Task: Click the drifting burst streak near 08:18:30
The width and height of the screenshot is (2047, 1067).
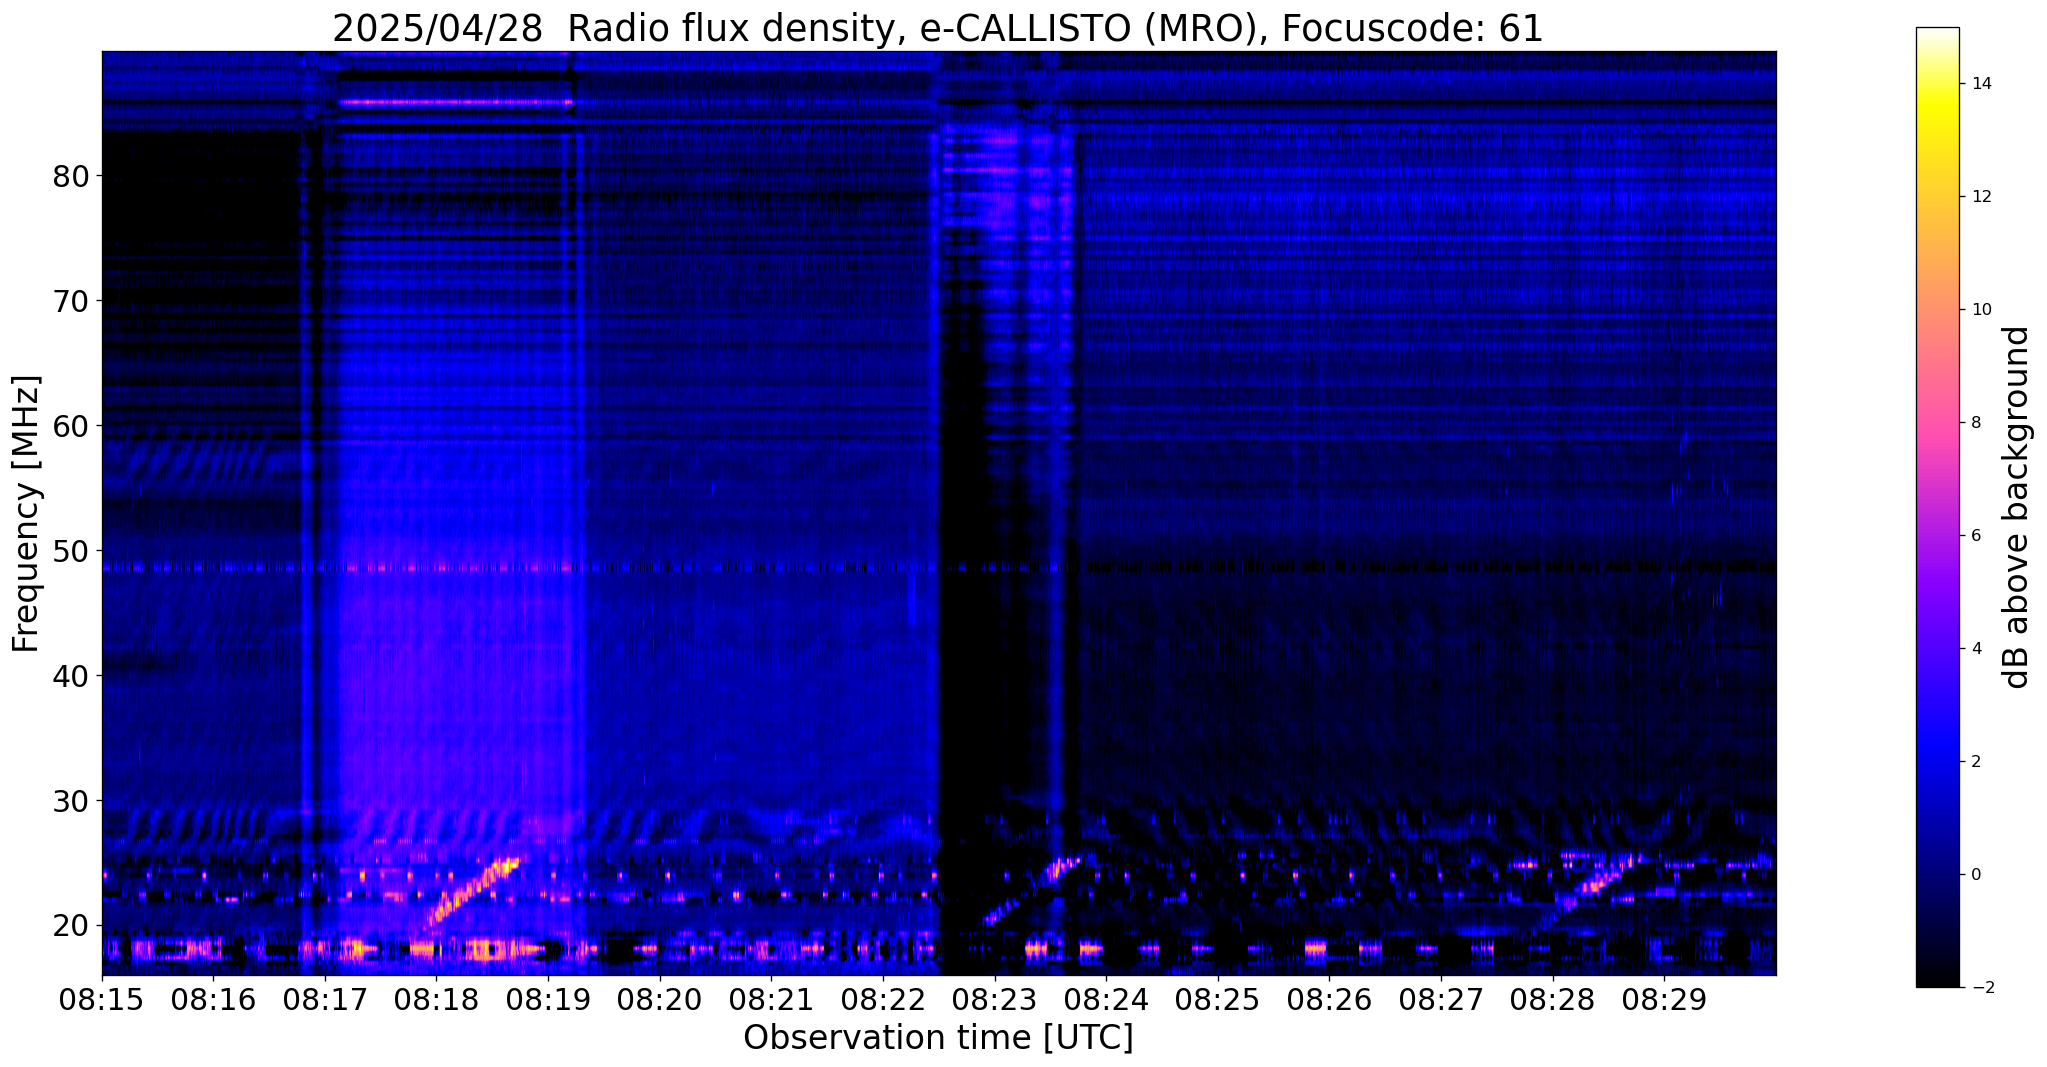Action: (472, 891)
